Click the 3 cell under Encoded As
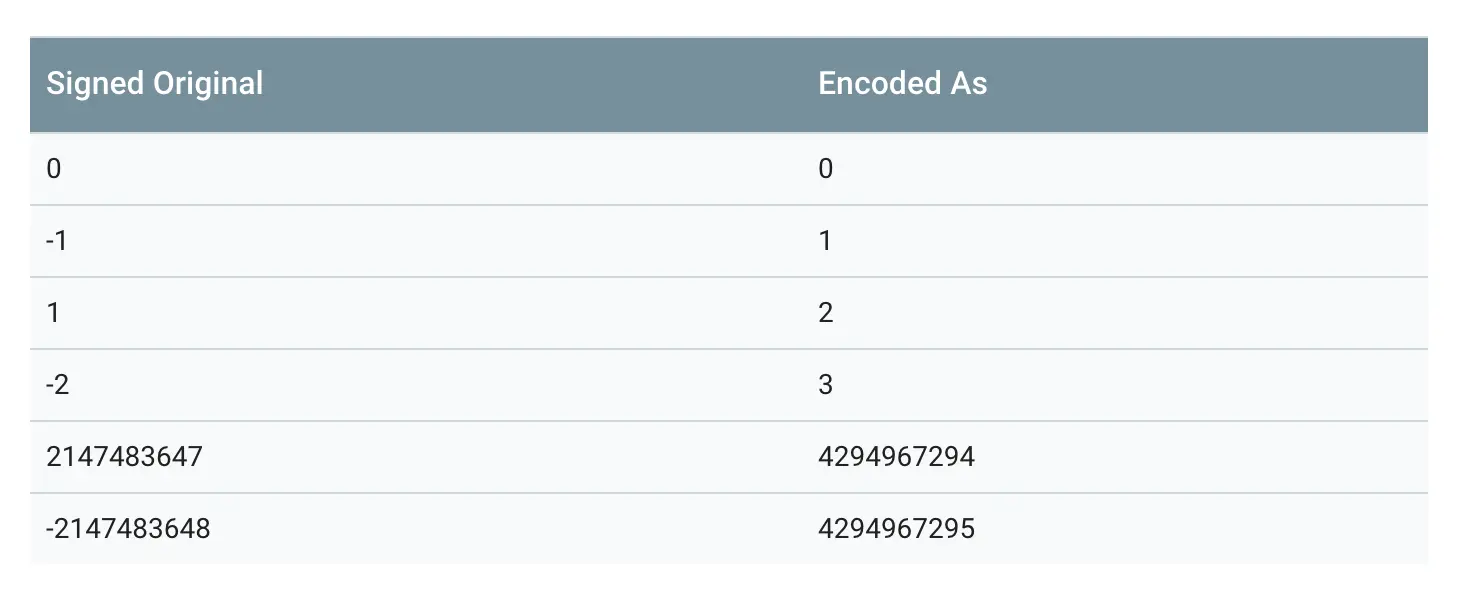The width and height of the screenshot is (1458, 598). [825, 385]
